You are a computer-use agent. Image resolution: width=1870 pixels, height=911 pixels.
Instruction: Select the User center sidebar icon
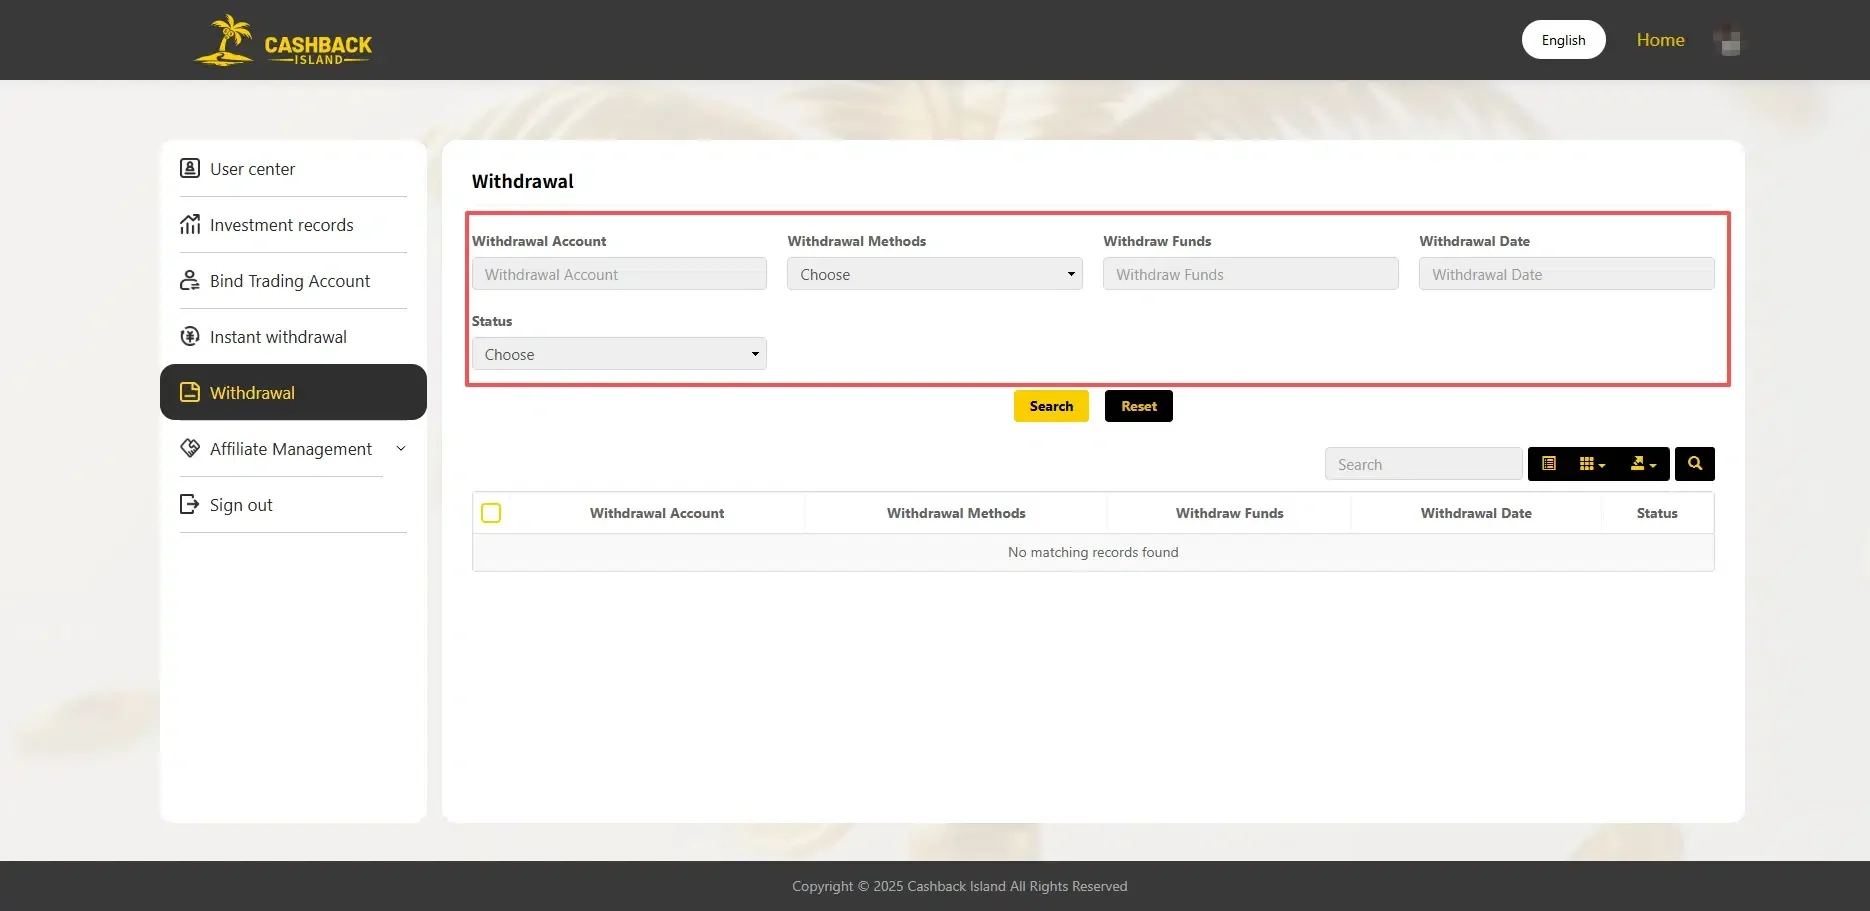pyautogui.click(x=190, y=168)
